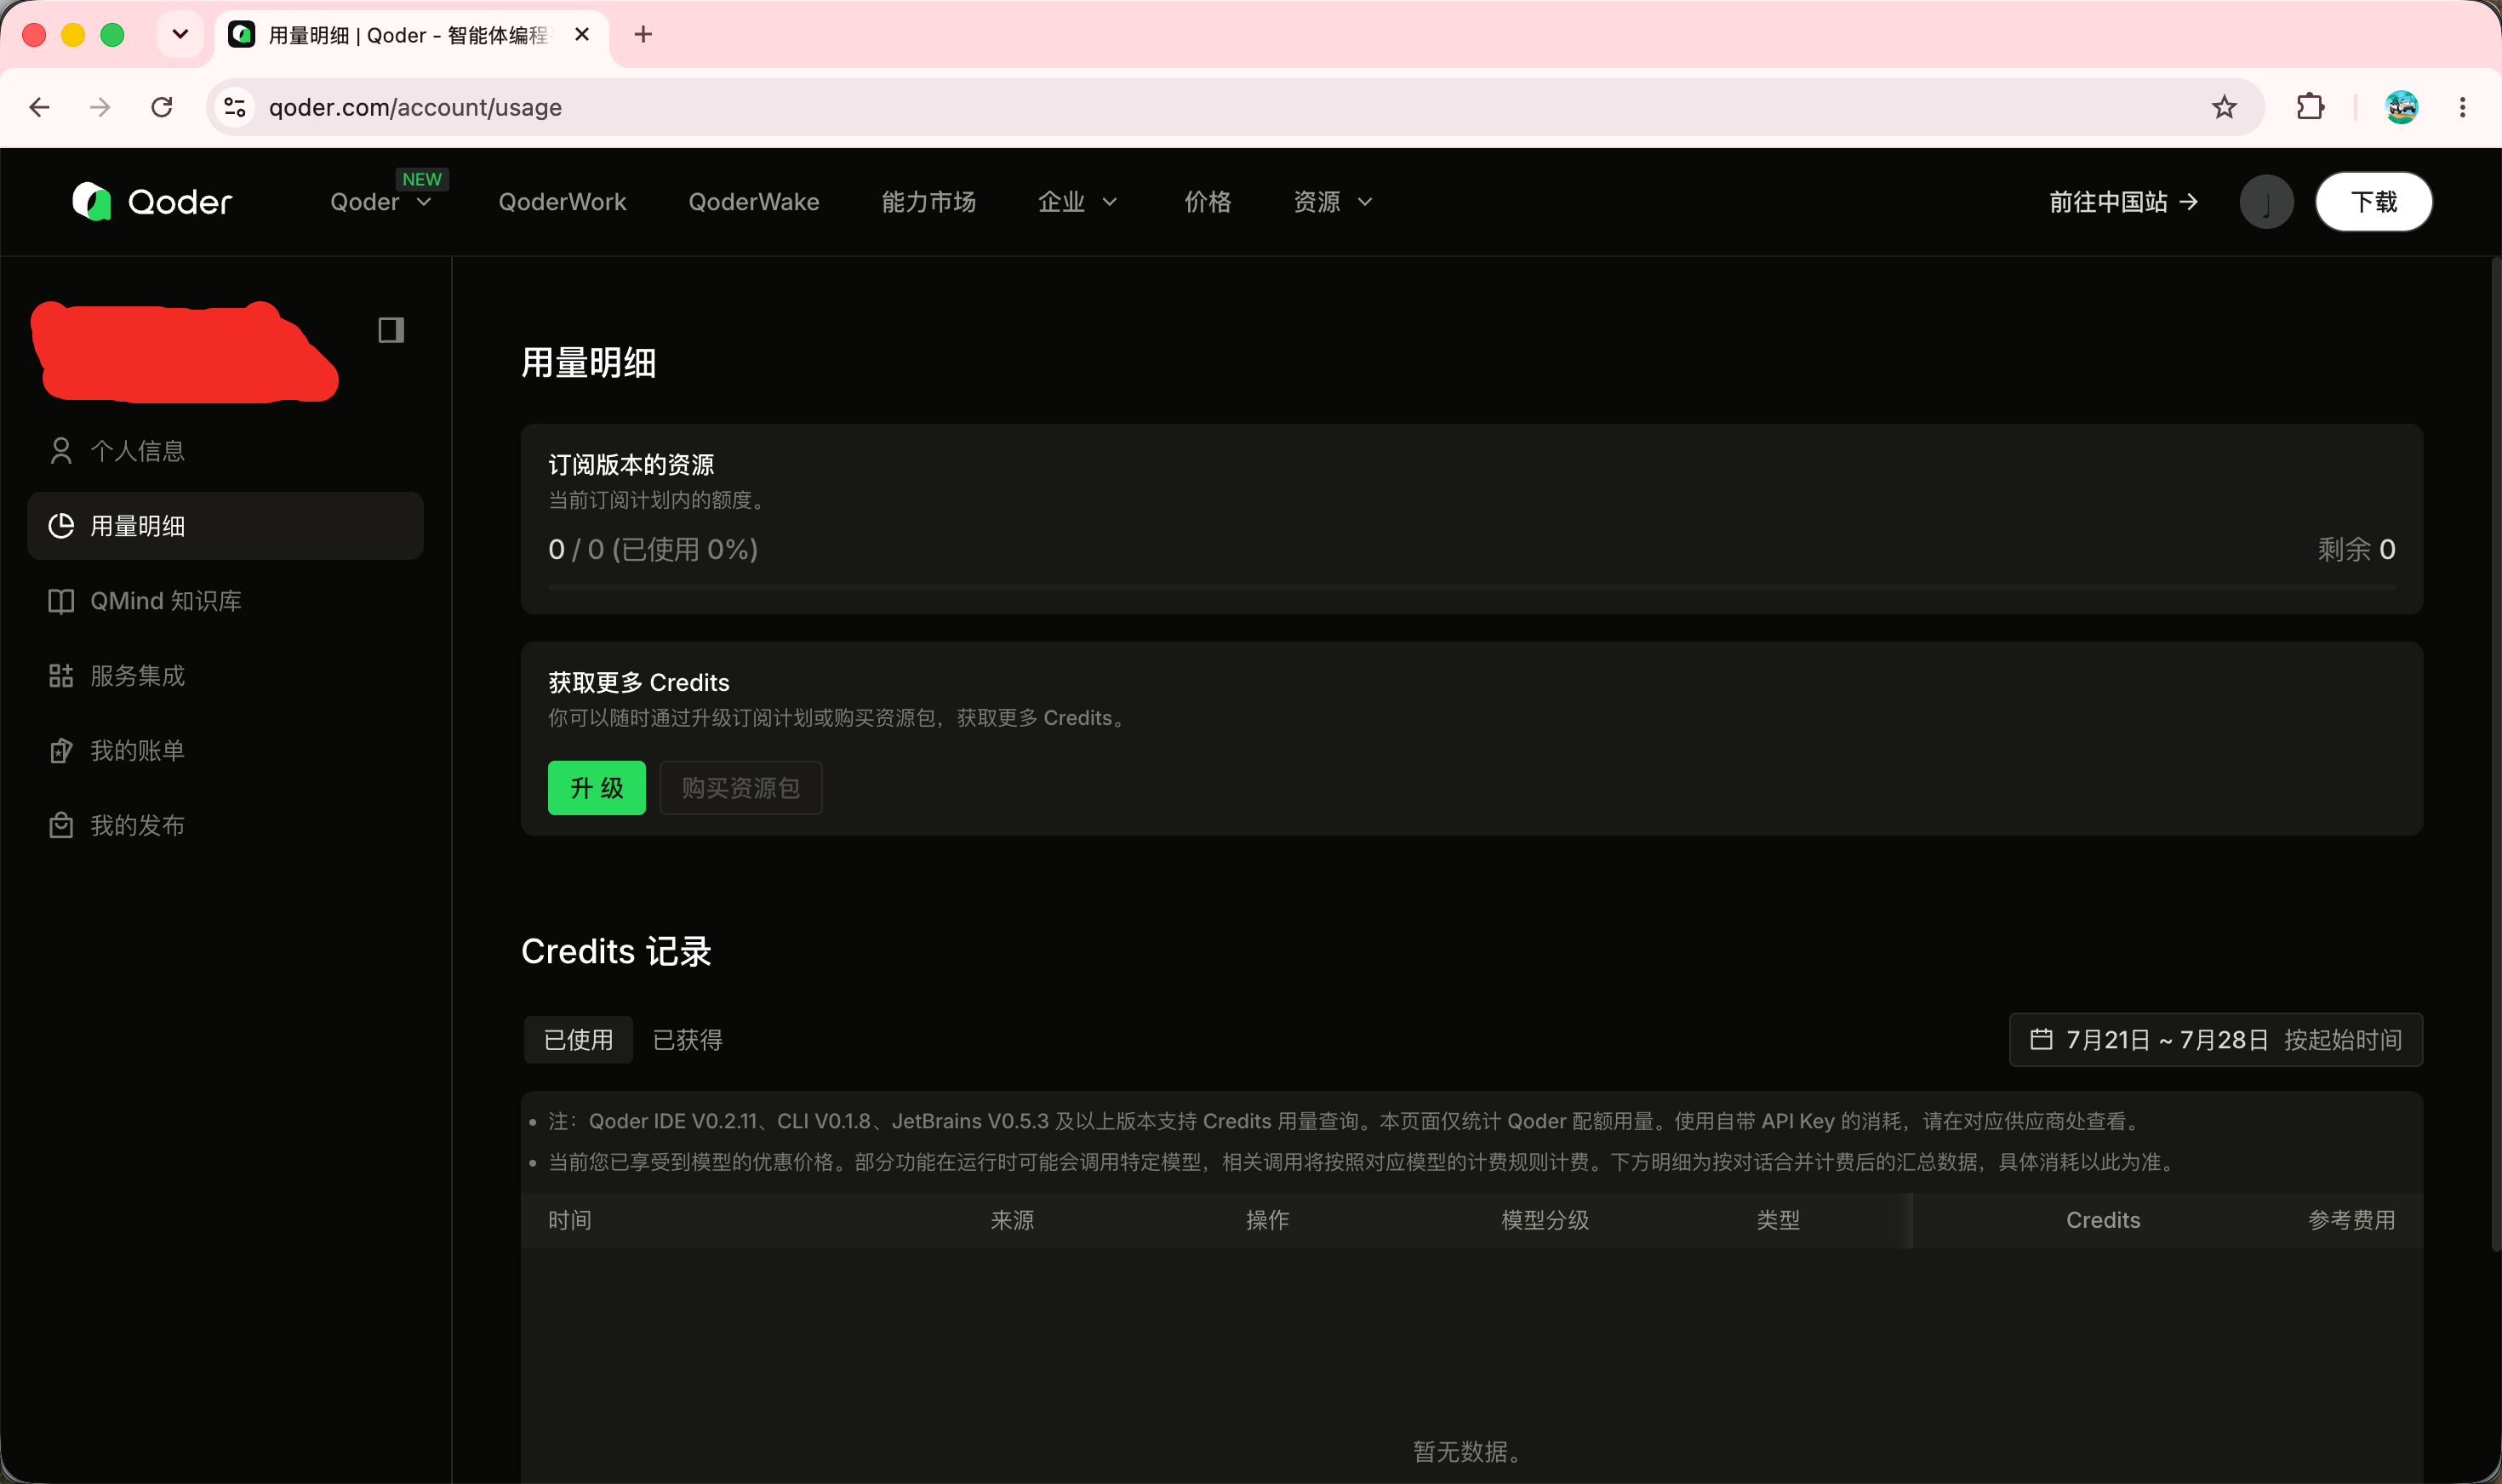
Task: Click the 暂无数据。 empty table message
Action: [1470, 1451]
